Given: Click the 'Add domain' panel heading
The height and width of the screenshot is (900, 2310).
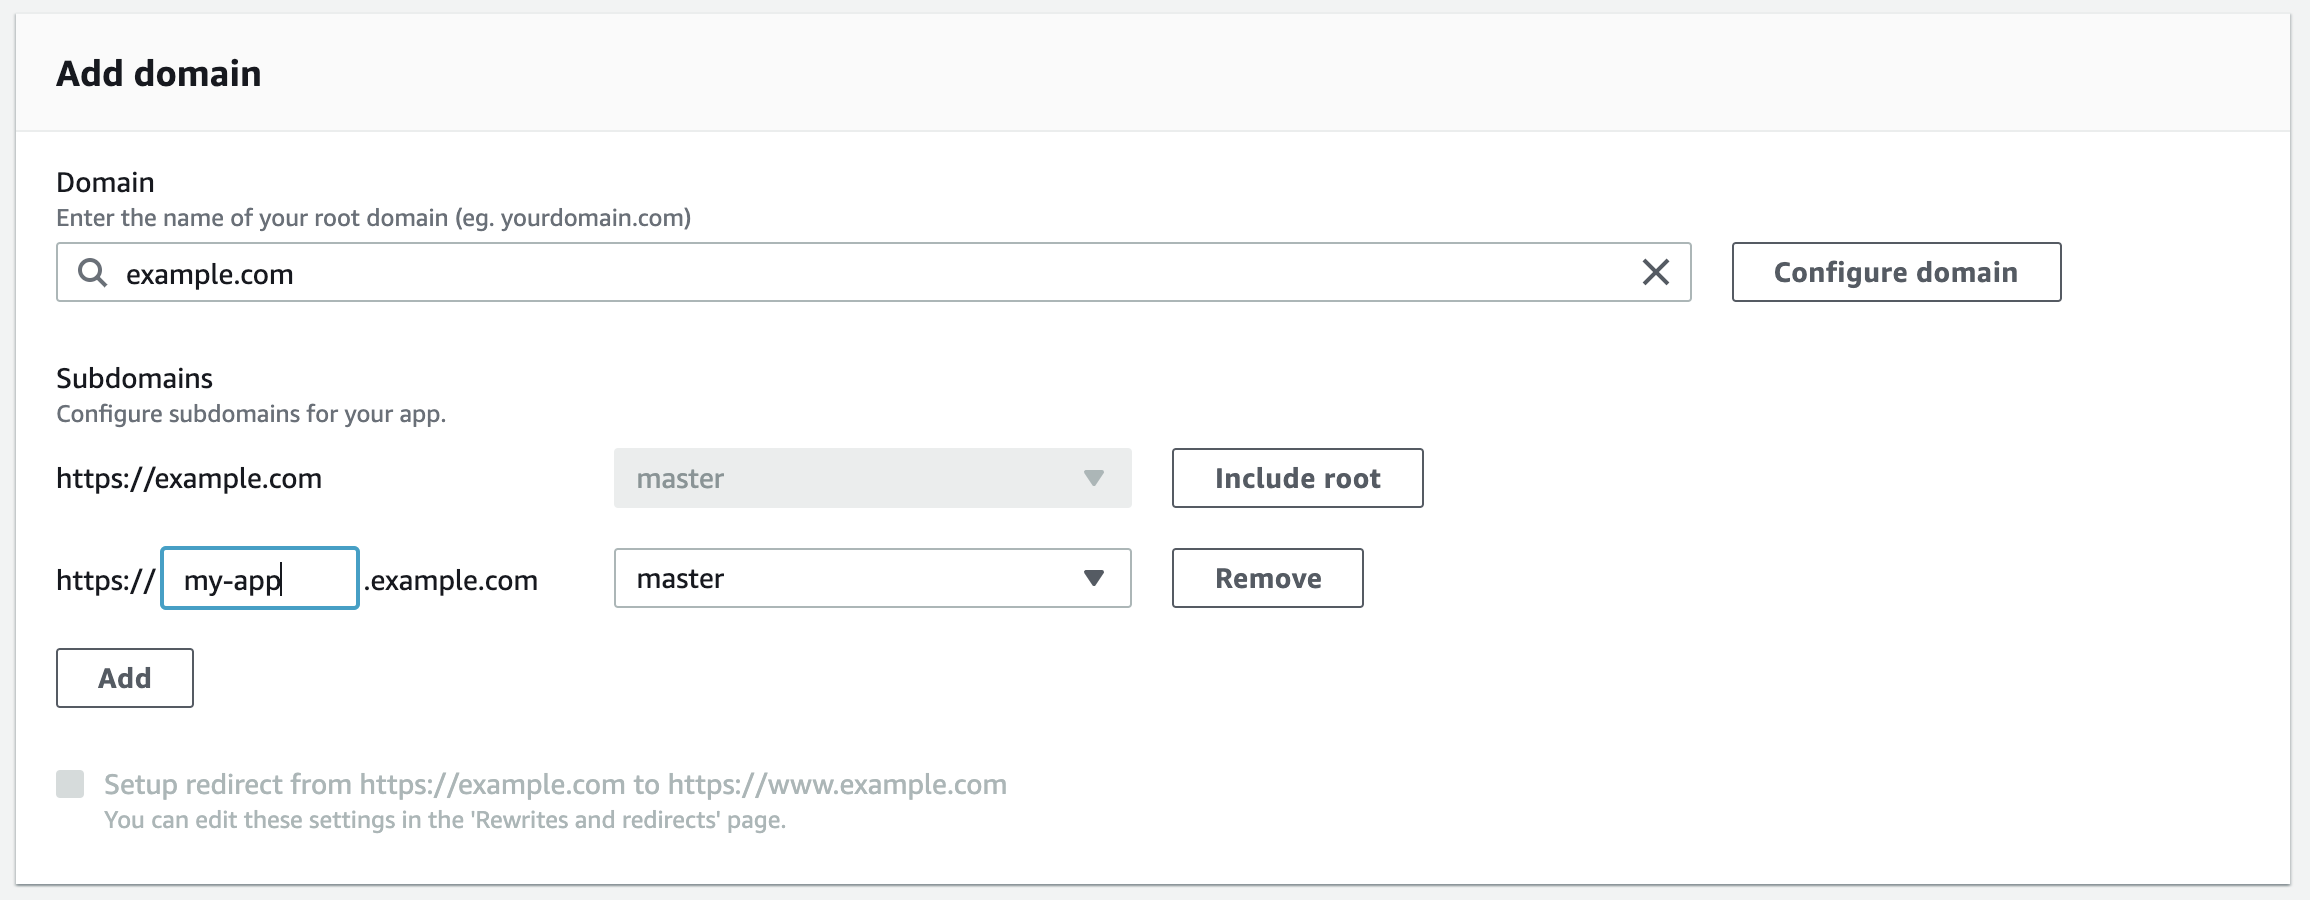Looking at the screenshot, I should [158, 74].
